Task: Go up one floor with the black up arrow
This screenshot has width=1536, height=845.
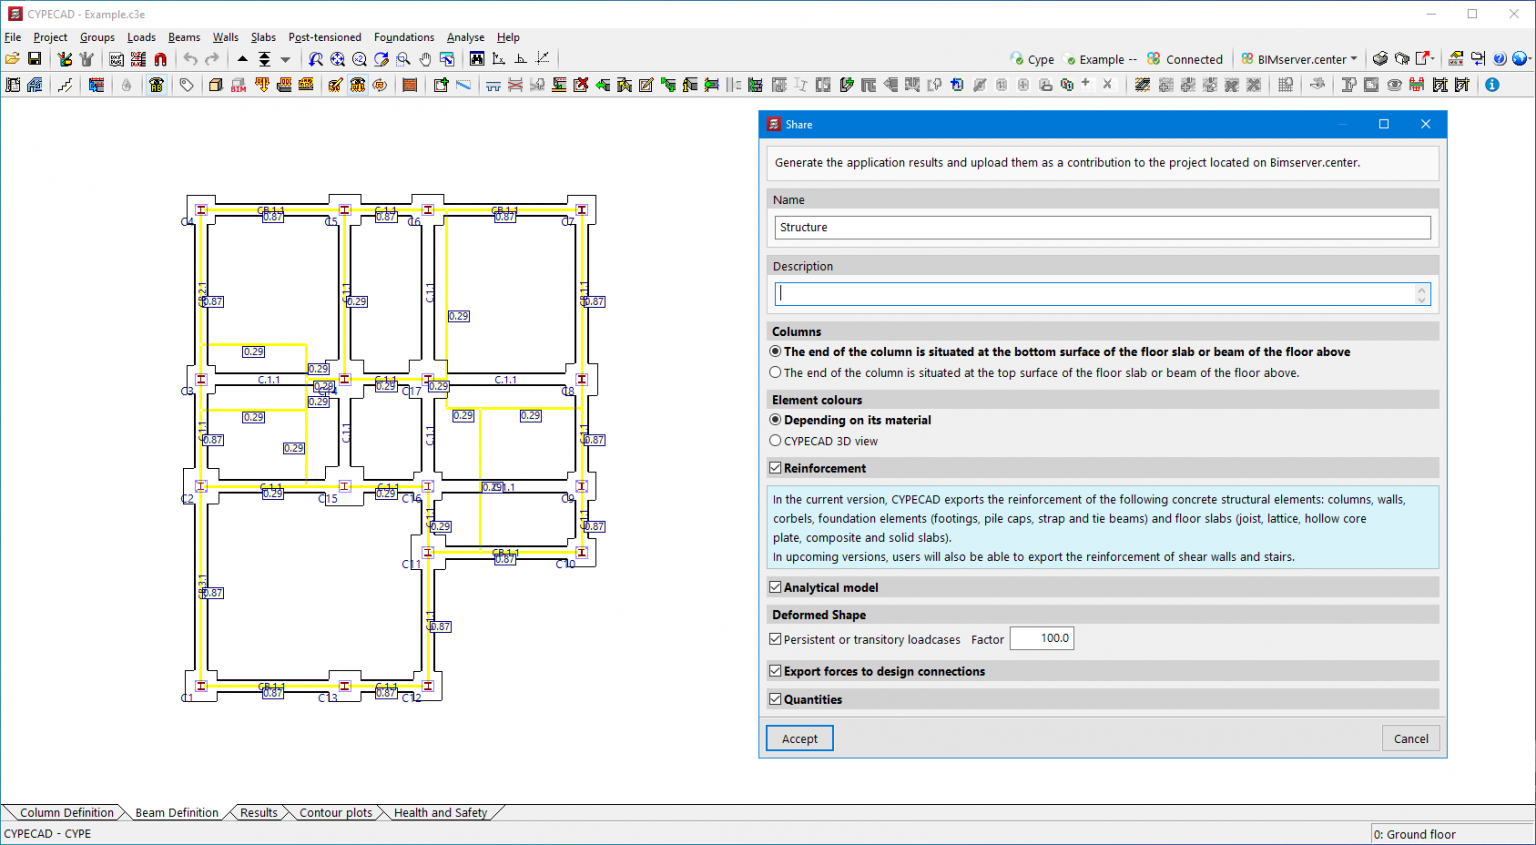Action: point(242,59)
